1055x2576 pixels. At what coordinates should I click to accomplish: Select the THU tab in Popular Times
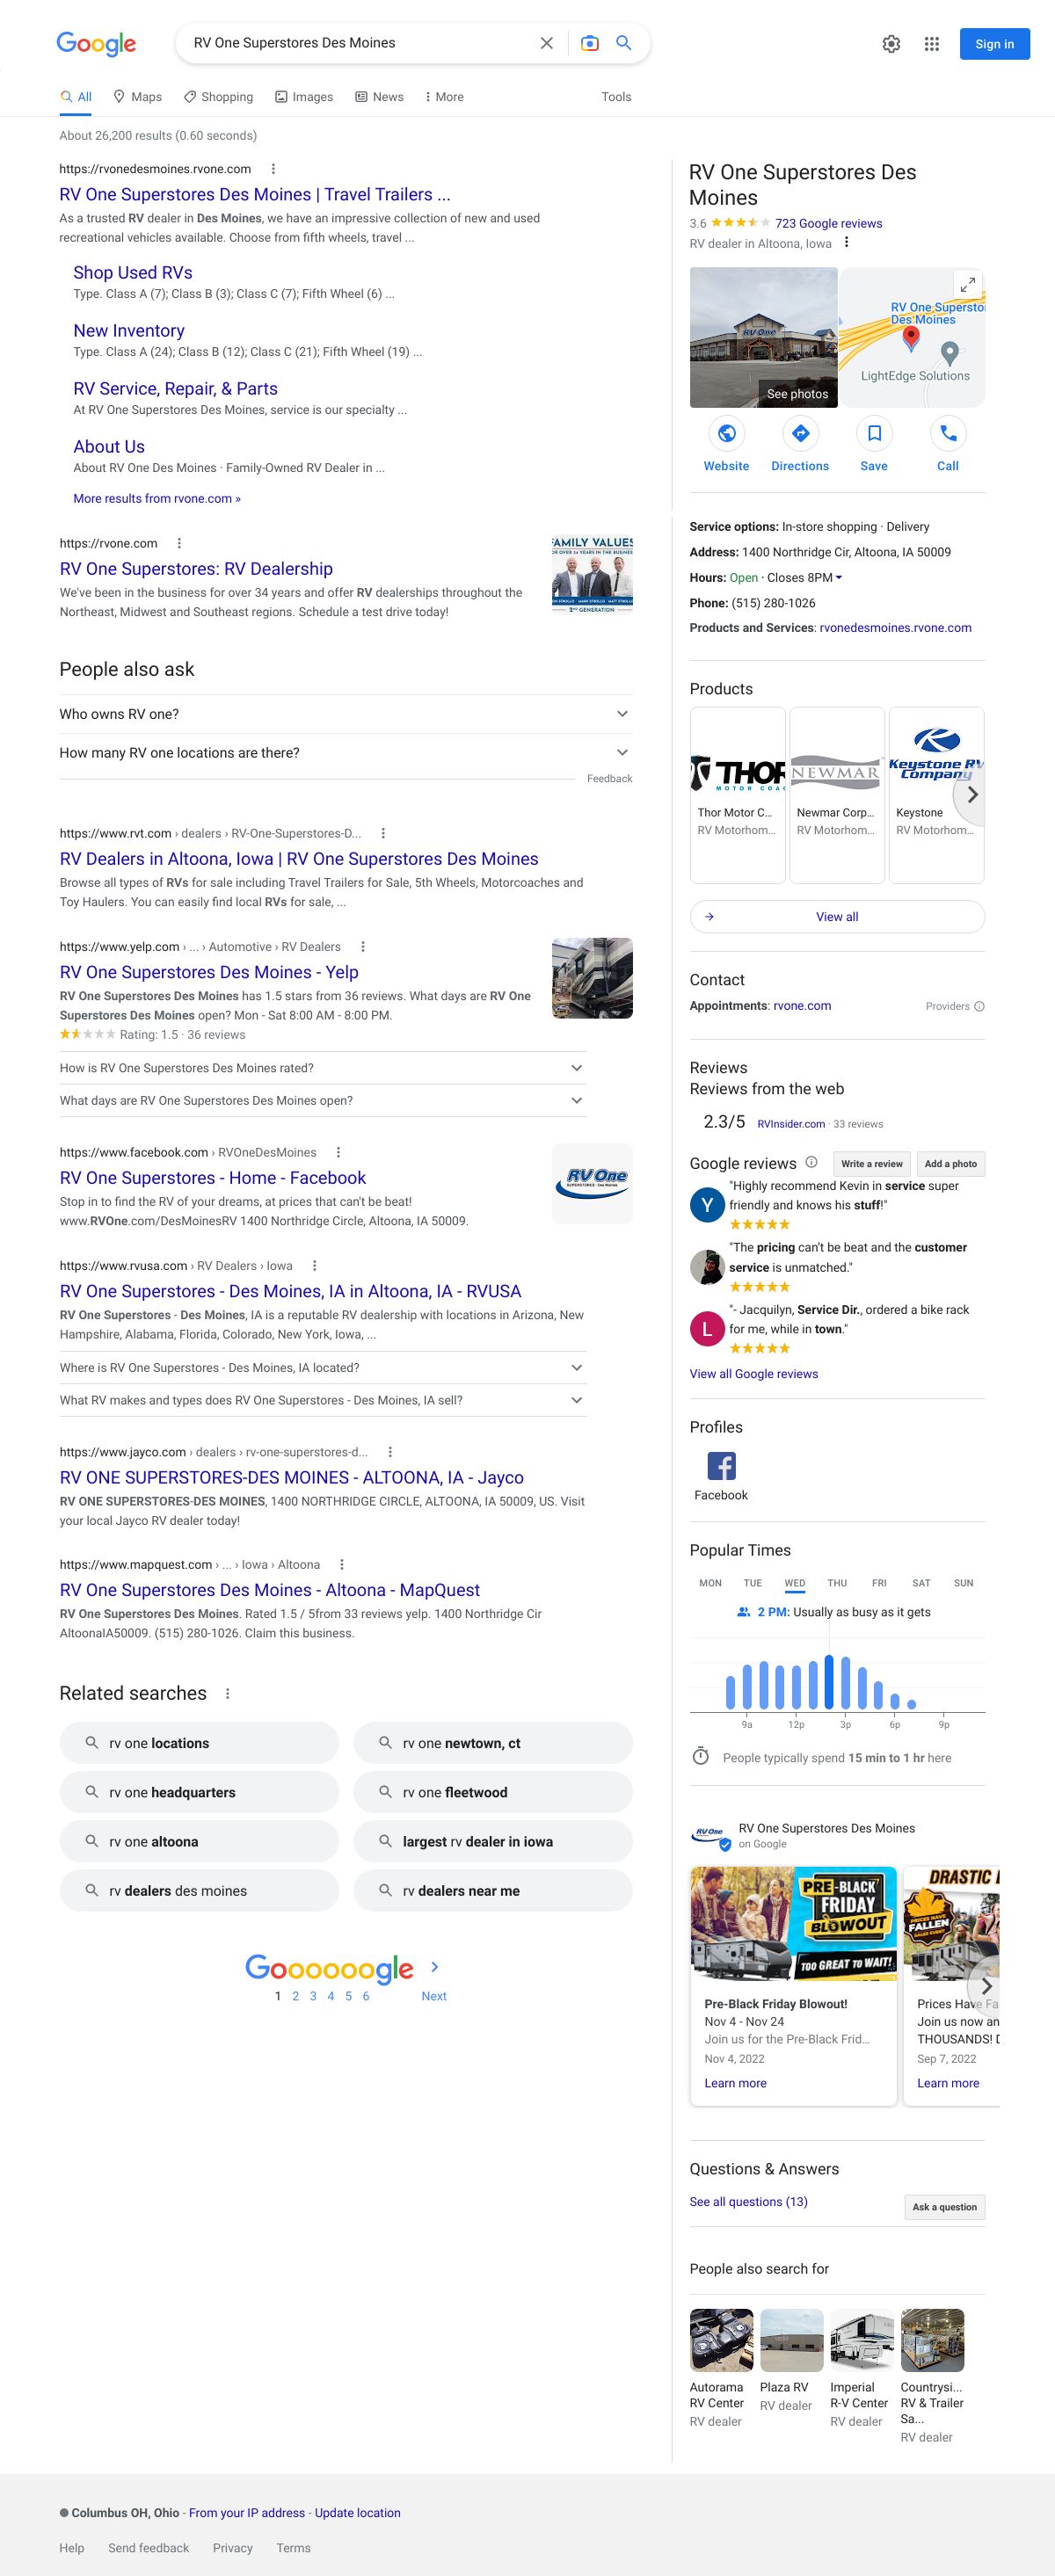(x=837, y=1583)
